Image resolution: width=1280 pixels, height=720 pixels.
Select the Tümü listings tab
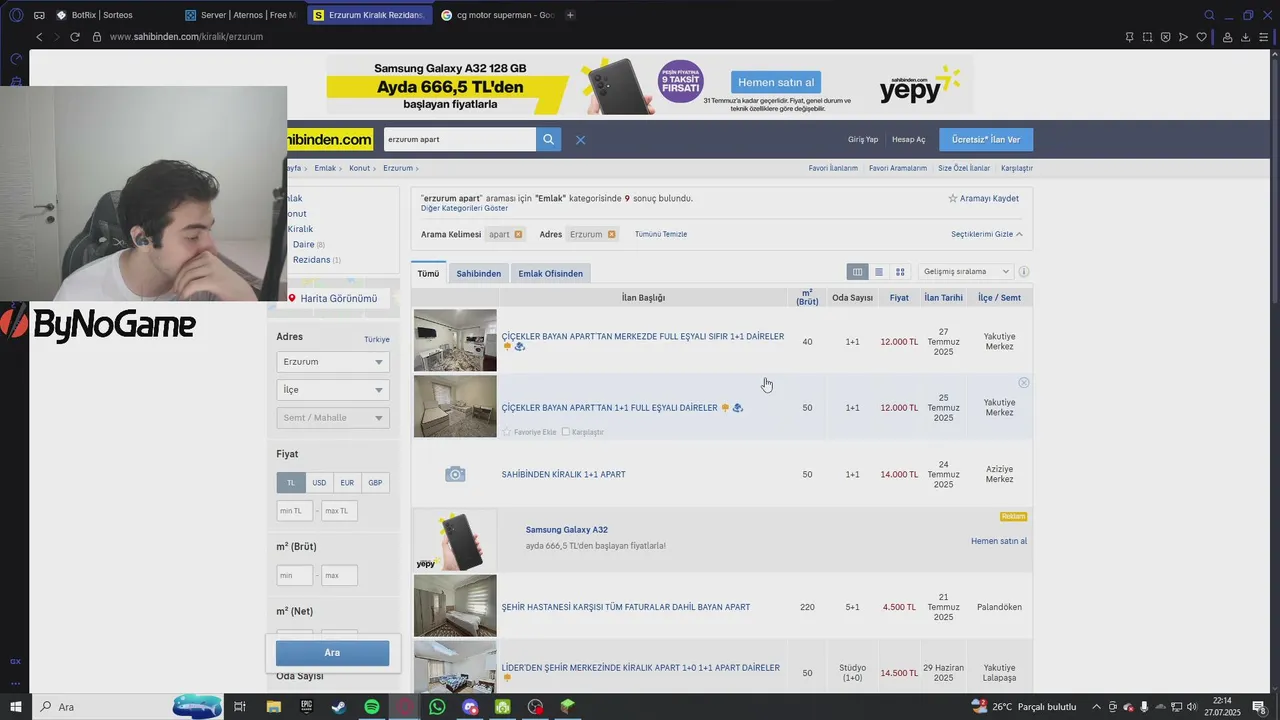click(428, 273)
